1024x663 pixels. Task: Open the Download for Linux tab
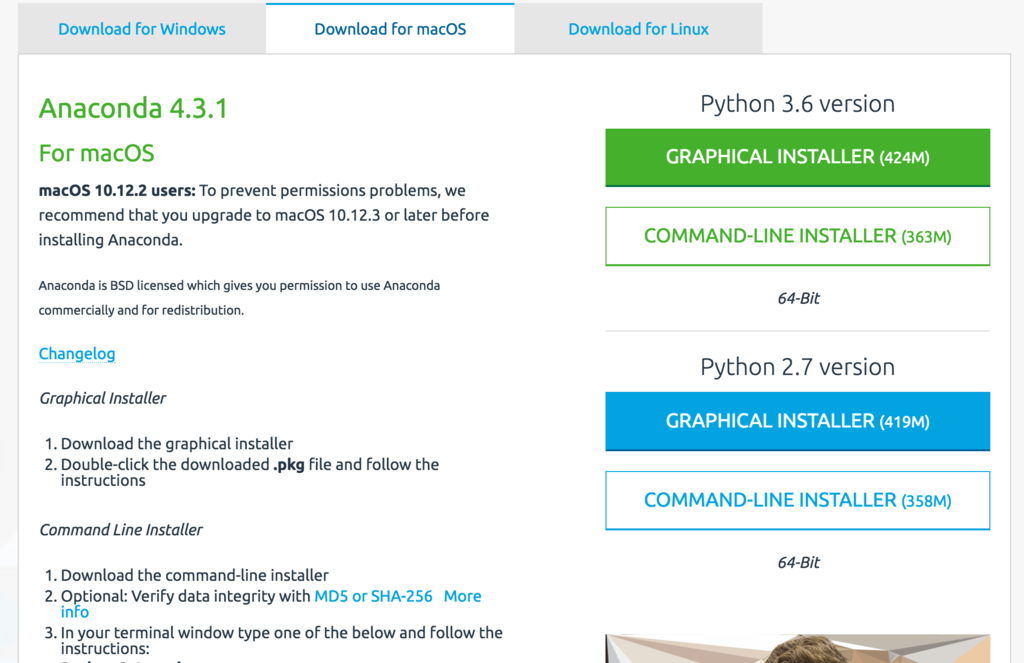coord(638,29)
